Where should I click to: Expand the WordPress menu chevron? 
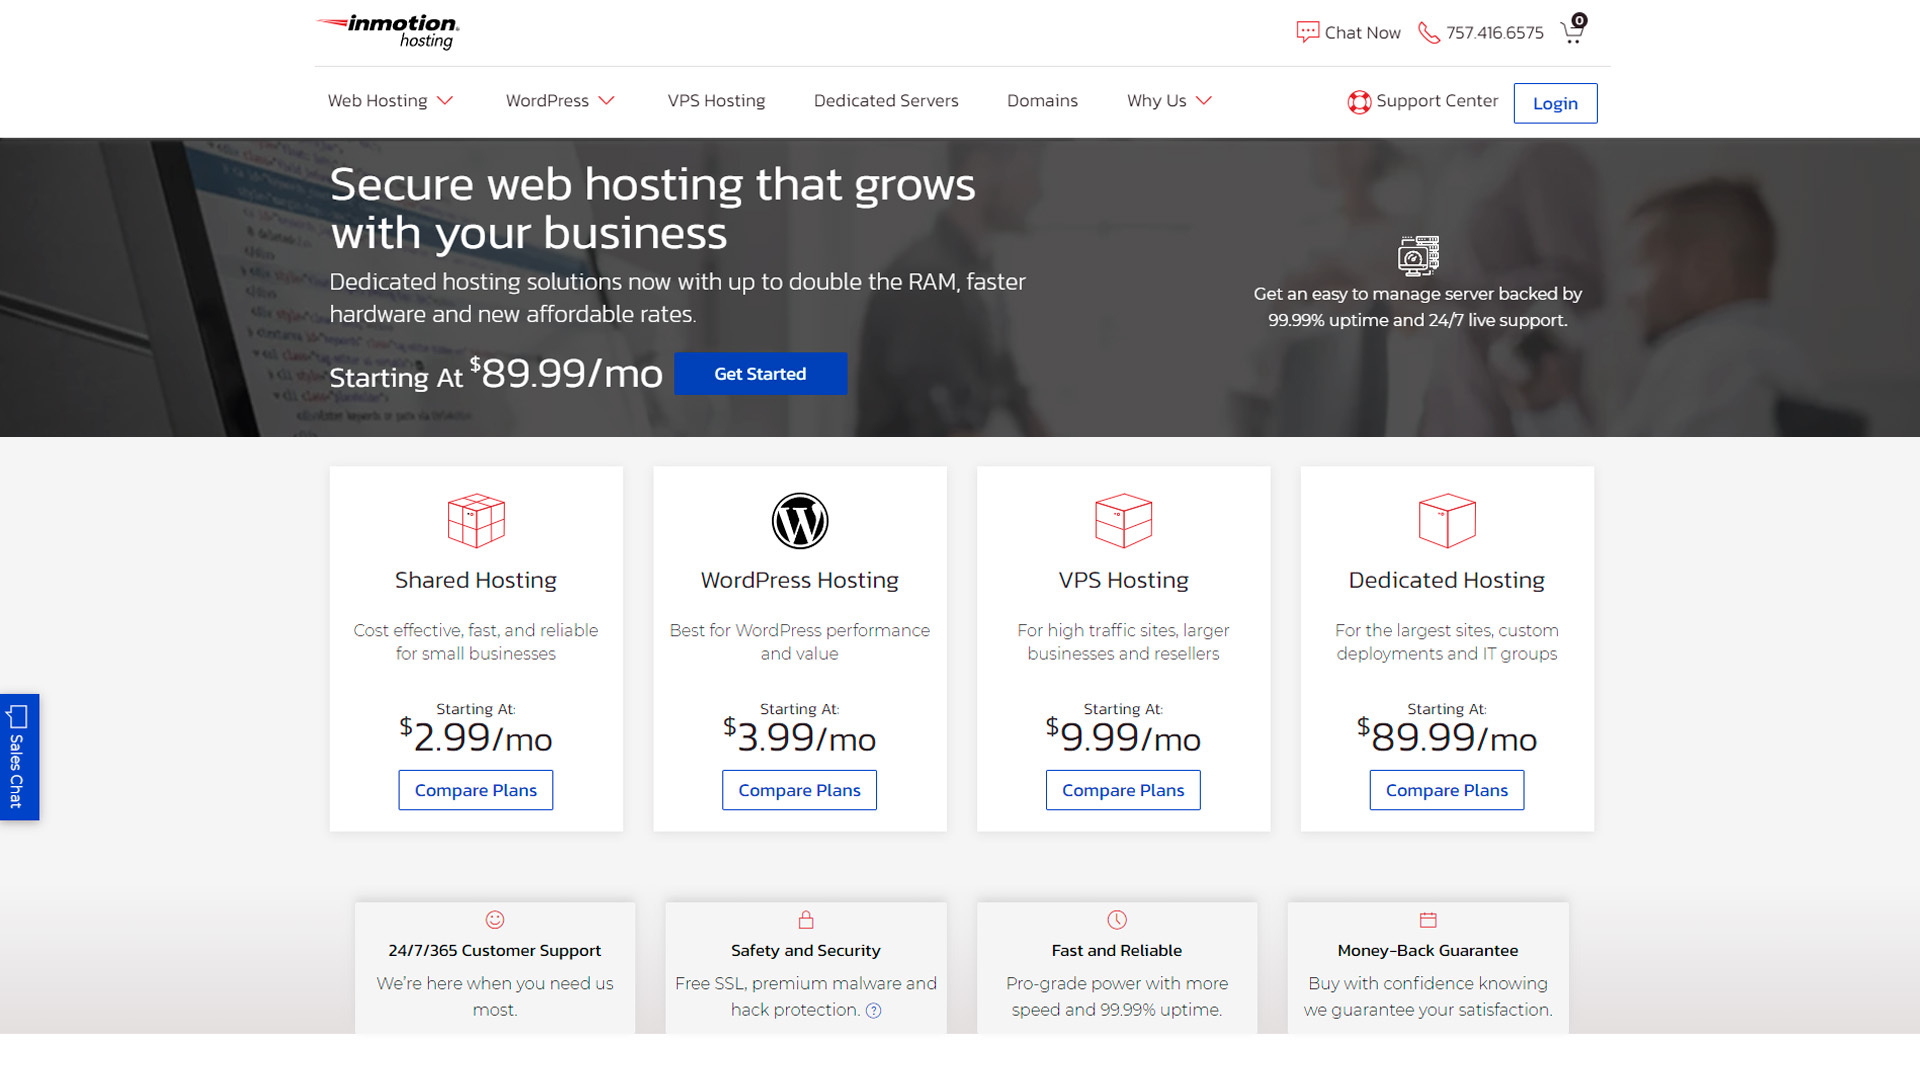(x=607, y=100)
